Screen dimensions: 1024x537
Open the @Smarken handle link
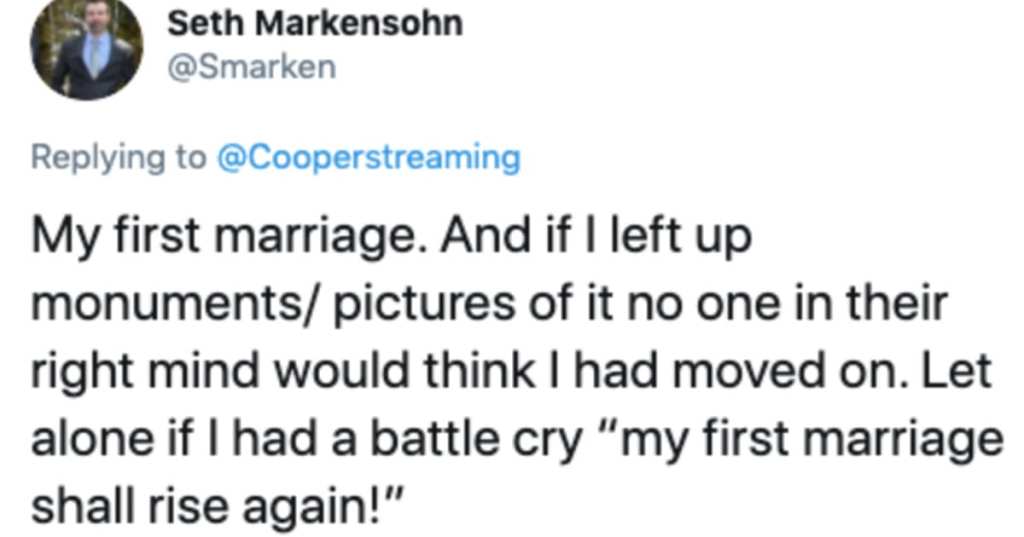[251, 67]
